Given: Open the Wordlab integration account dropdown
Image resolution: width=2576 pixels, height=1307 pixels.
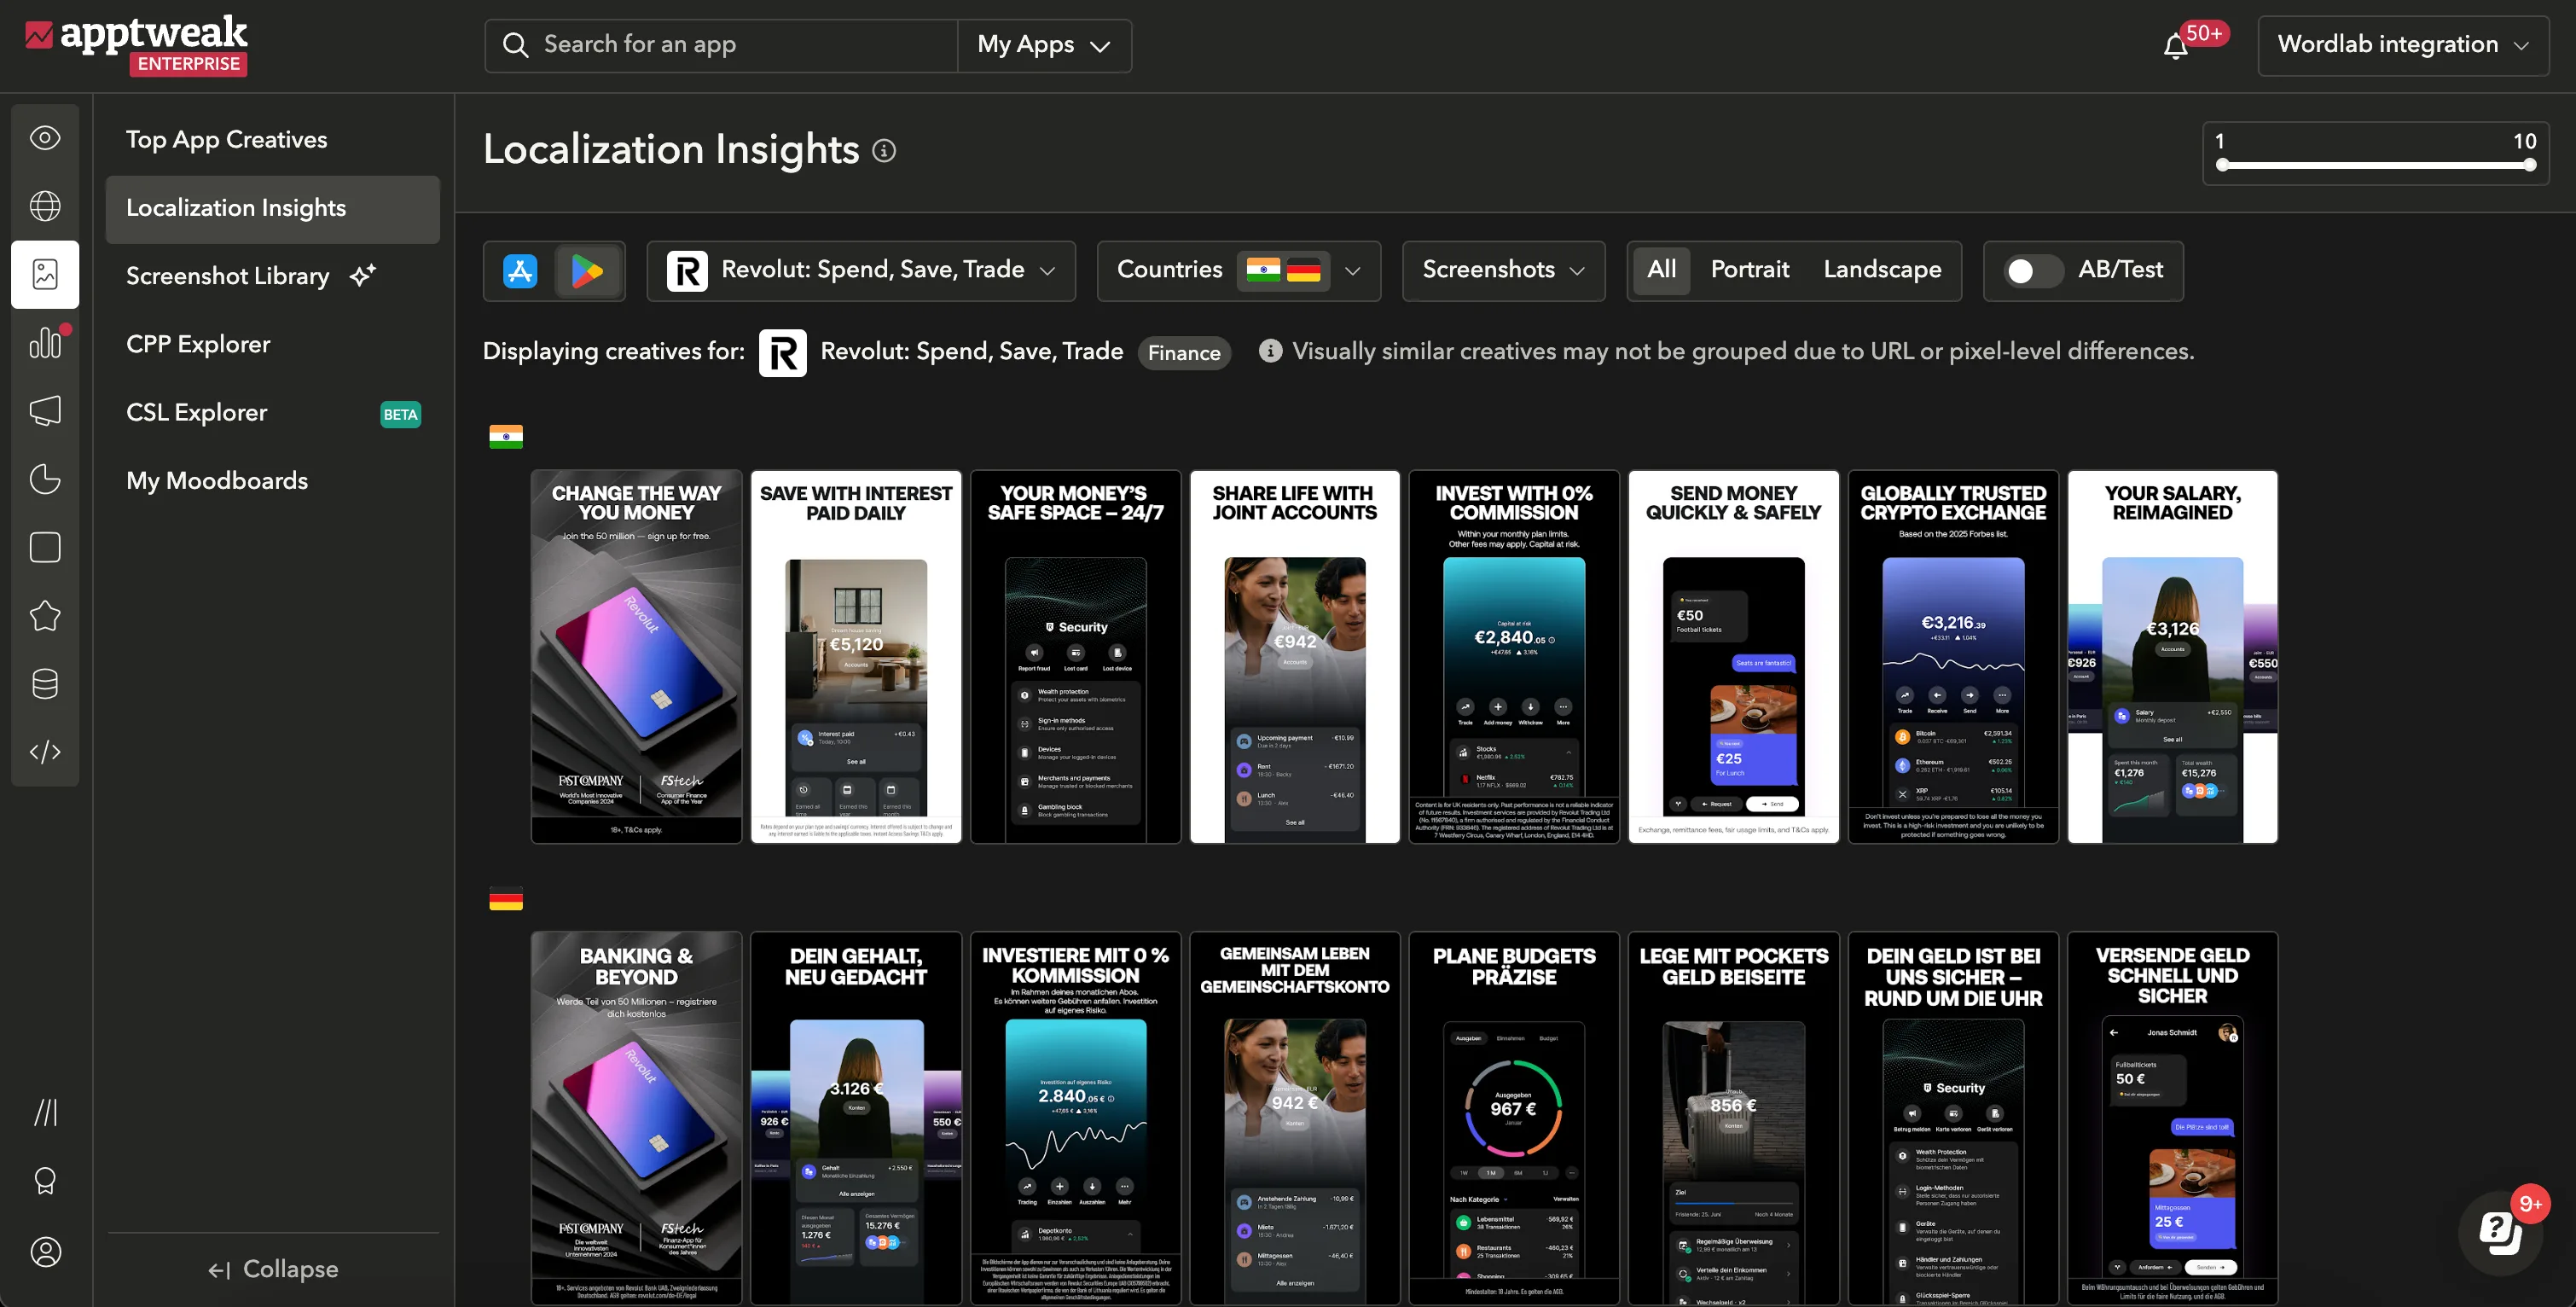Looking at the screenshot, I should pos(2402,45).
